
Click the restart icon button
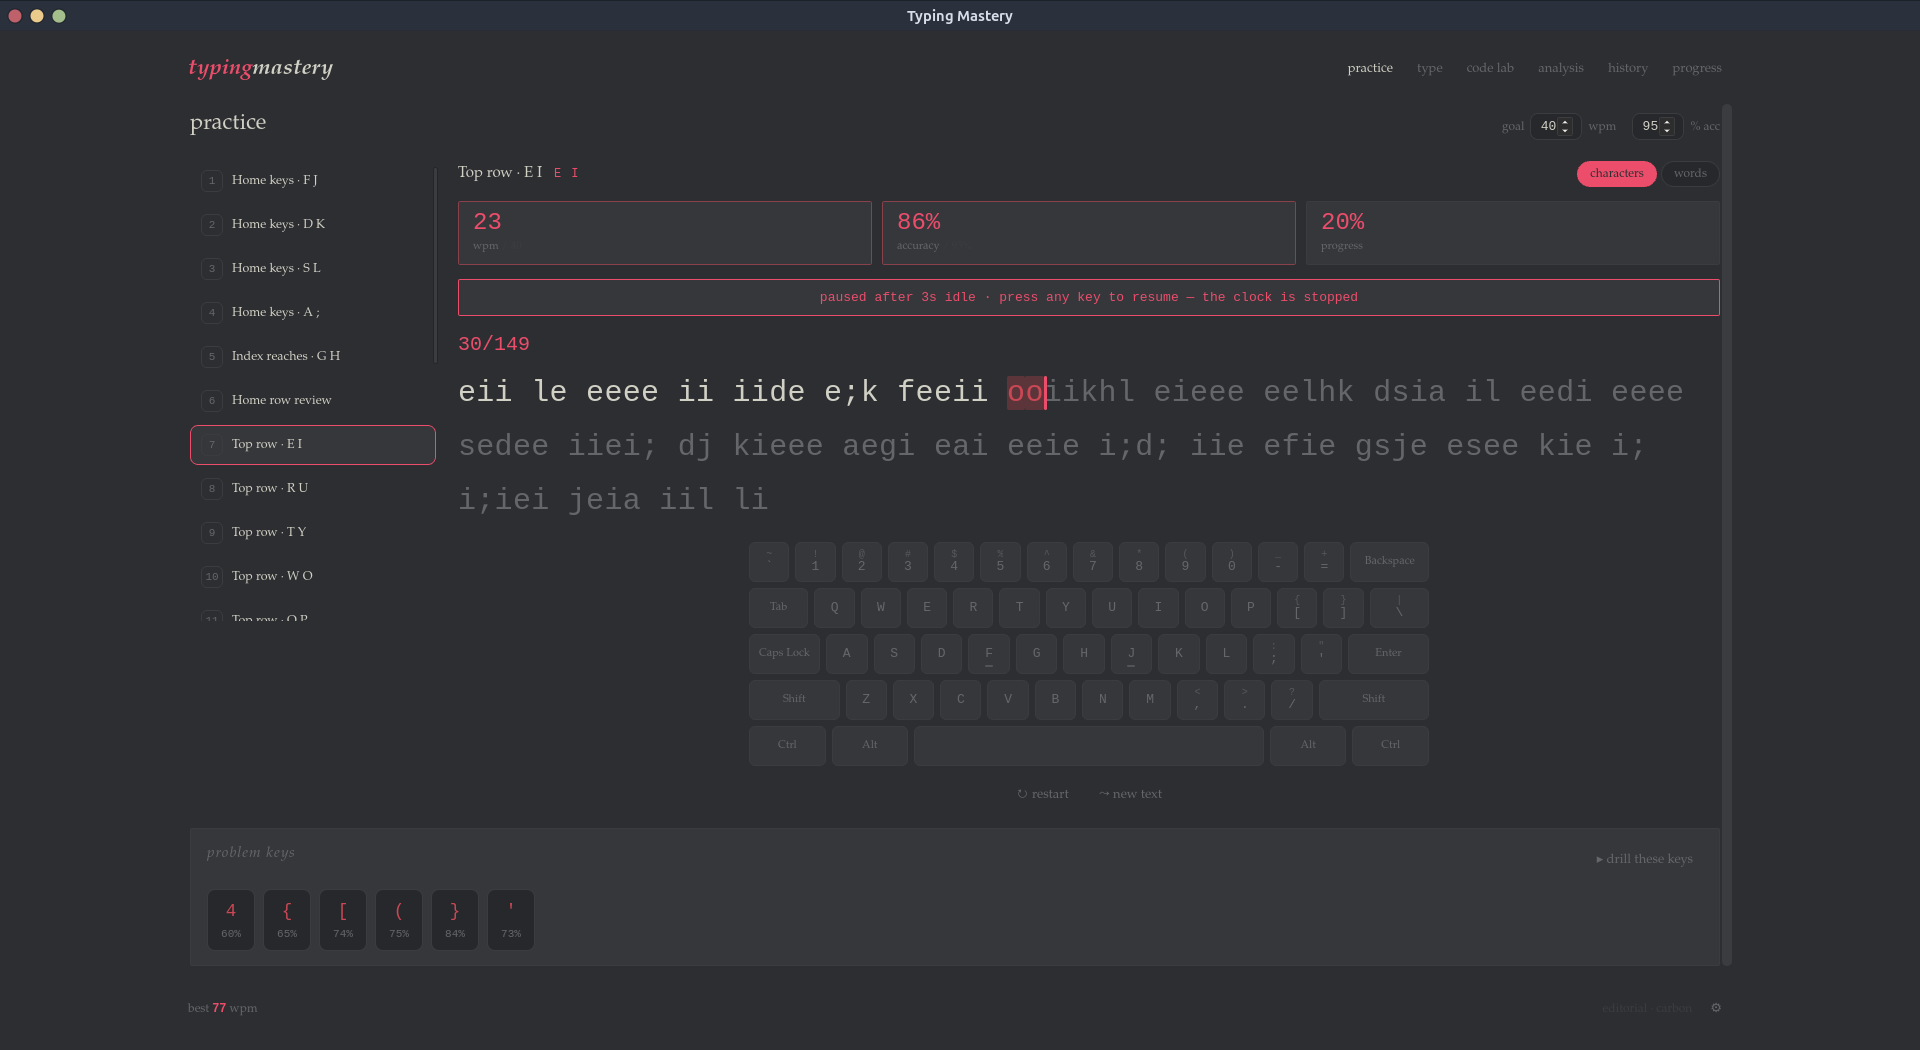pyautogui.click(x=1043, y=794)
